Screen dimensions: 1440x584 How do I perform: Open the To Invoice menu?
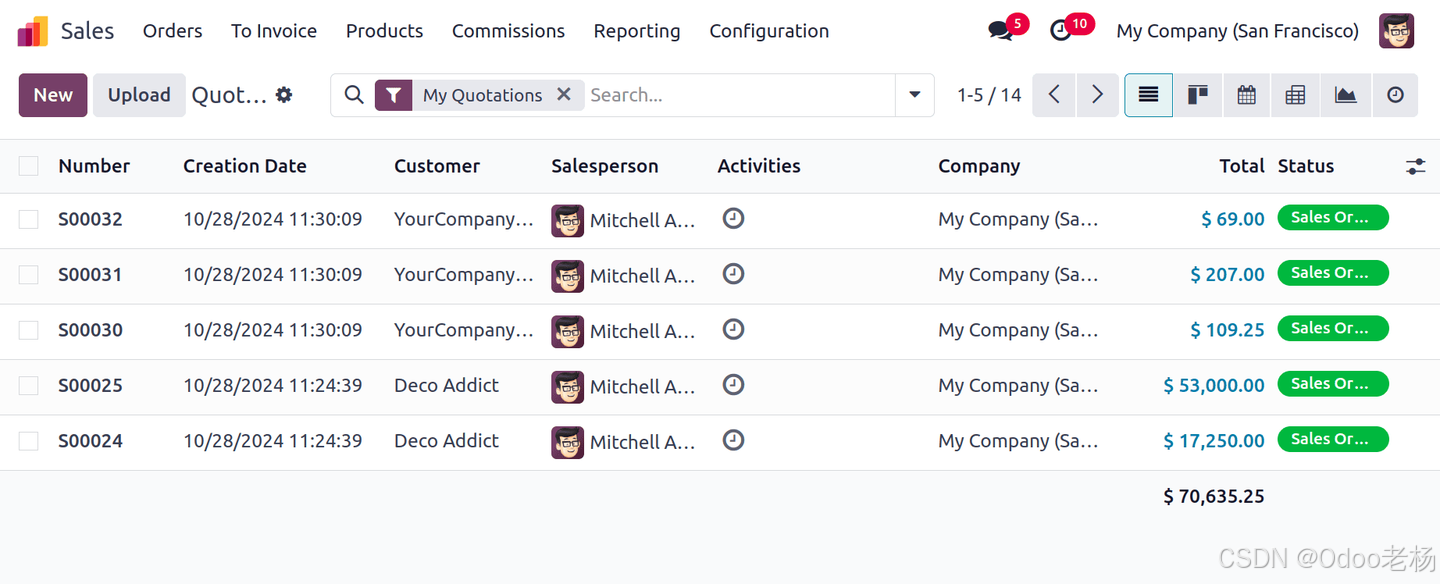coord(274,31)
